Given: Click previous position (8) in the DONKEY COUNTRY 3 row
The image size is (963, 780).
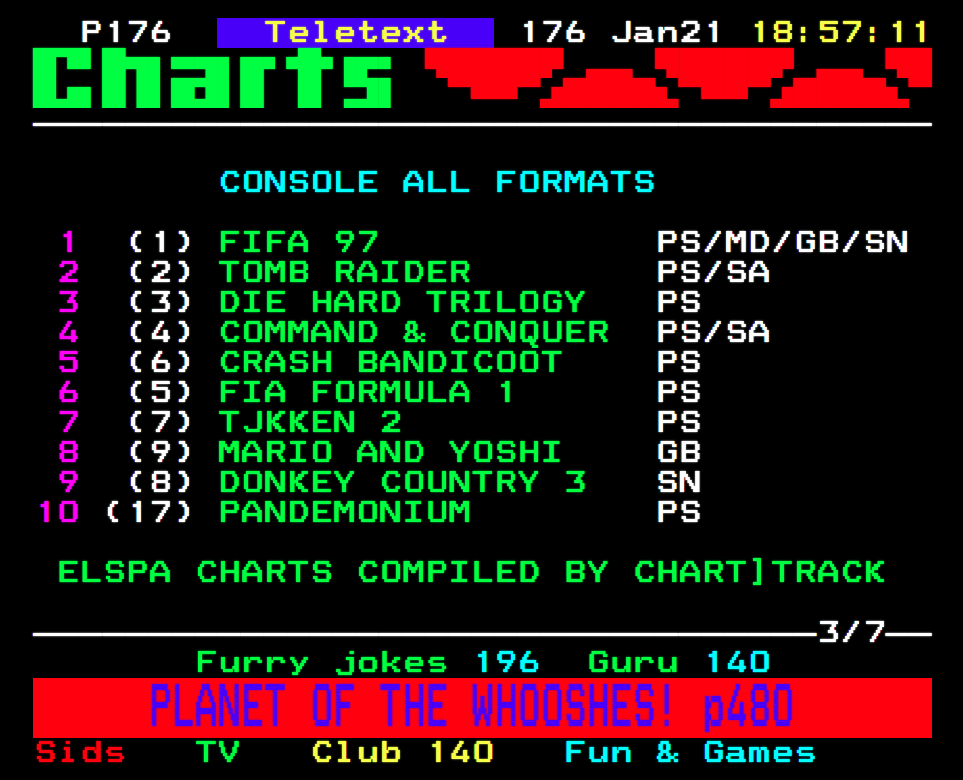Looking at the screenshot, I should (x=160, y=483).
